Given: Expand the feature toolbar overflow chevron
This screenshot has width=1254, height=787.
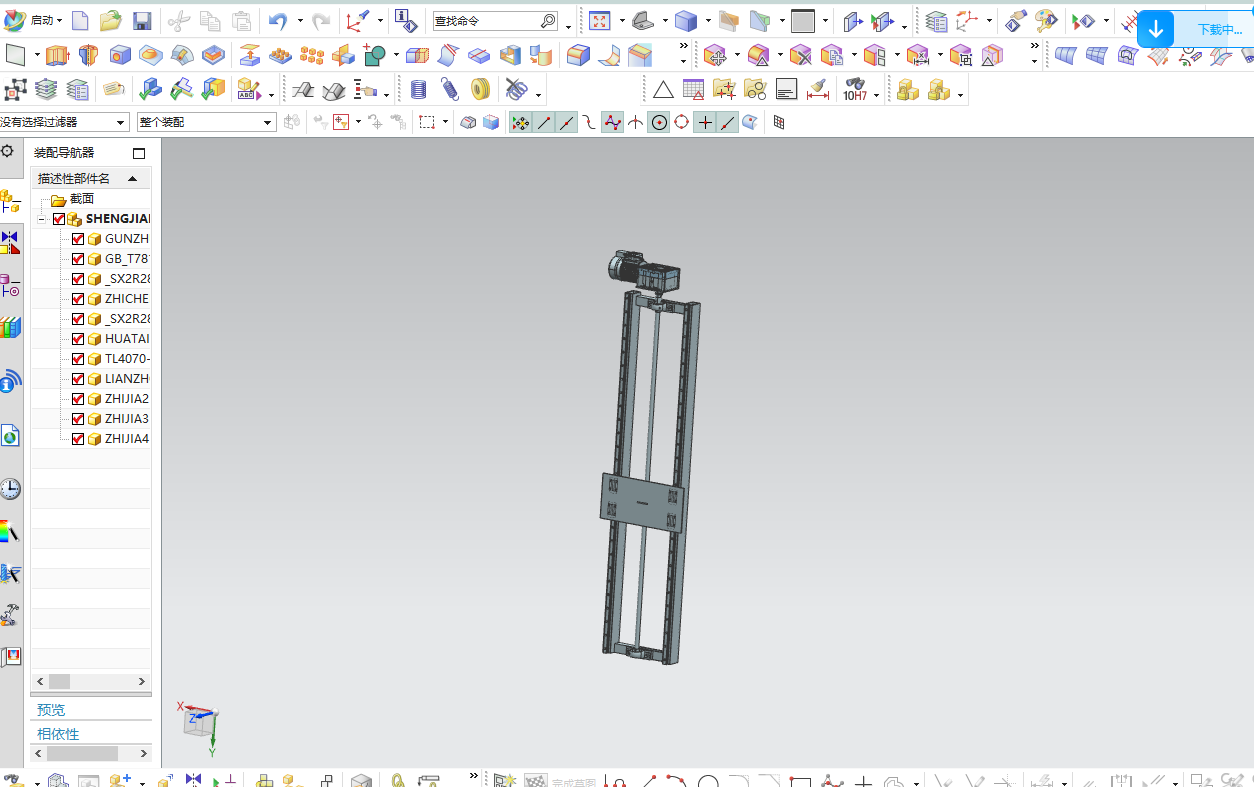Looking at the screenshot, I should 684,46.
